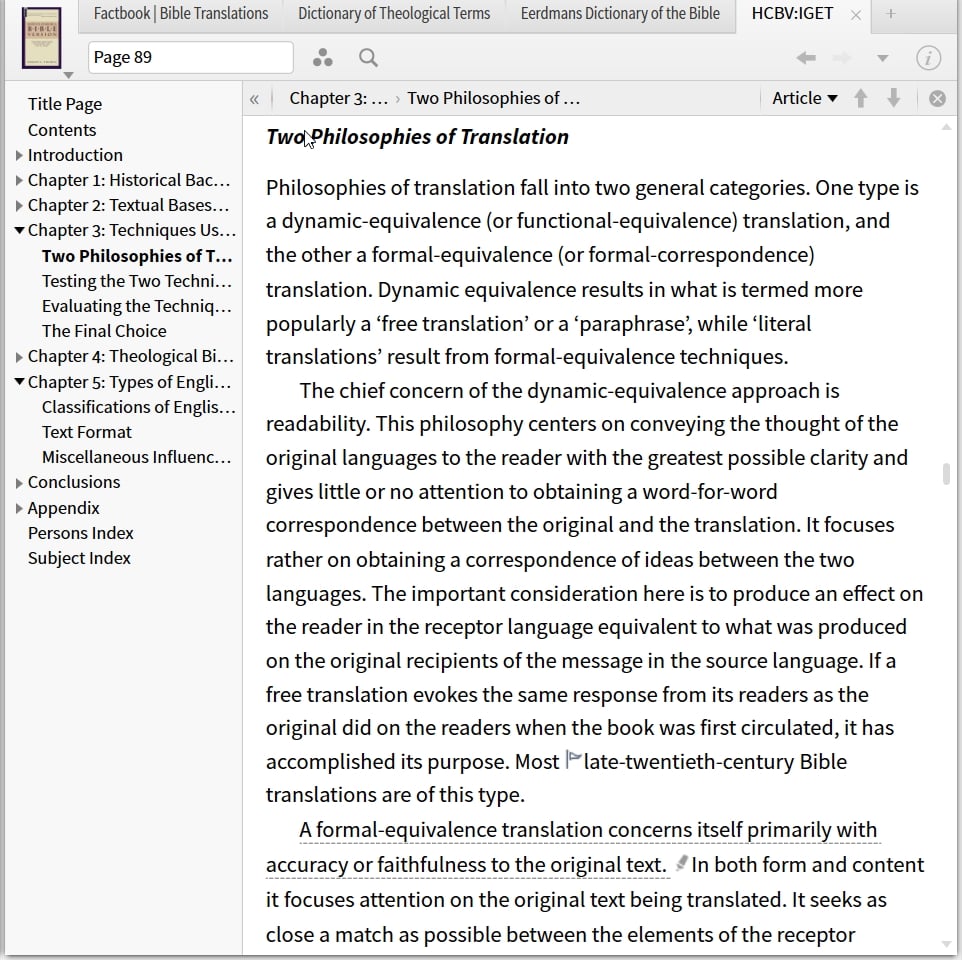This screenshot has height=960, width=962.
Task: Collapse Chapter 3: Techniques node
Action: click(x=19, y=231)
